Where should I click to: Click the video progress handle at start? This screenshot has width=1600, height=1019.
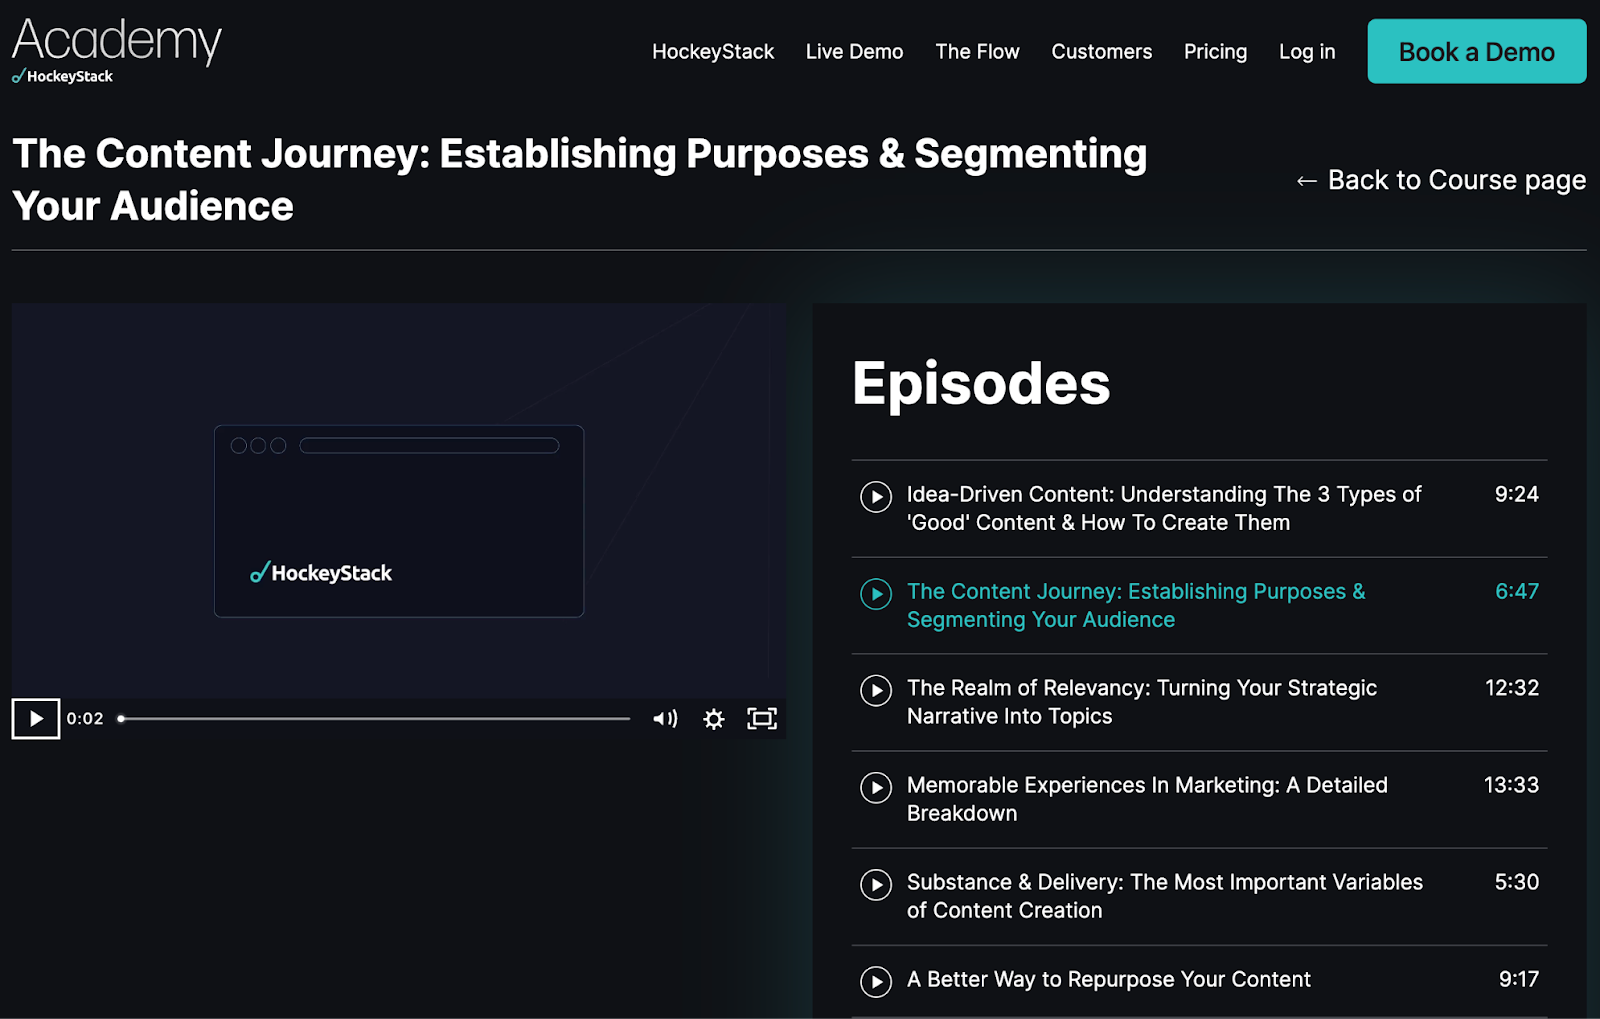tap(121, 718)
